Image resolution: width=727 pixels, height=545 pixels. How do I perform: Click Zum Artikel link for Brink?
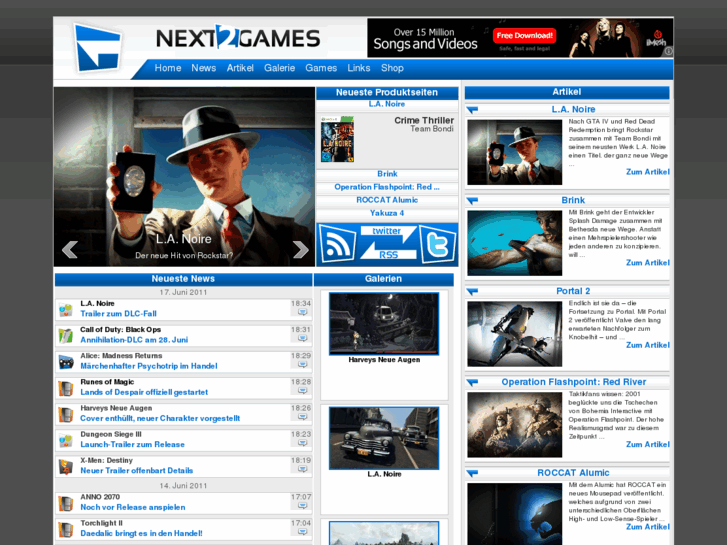coord(647,263)
